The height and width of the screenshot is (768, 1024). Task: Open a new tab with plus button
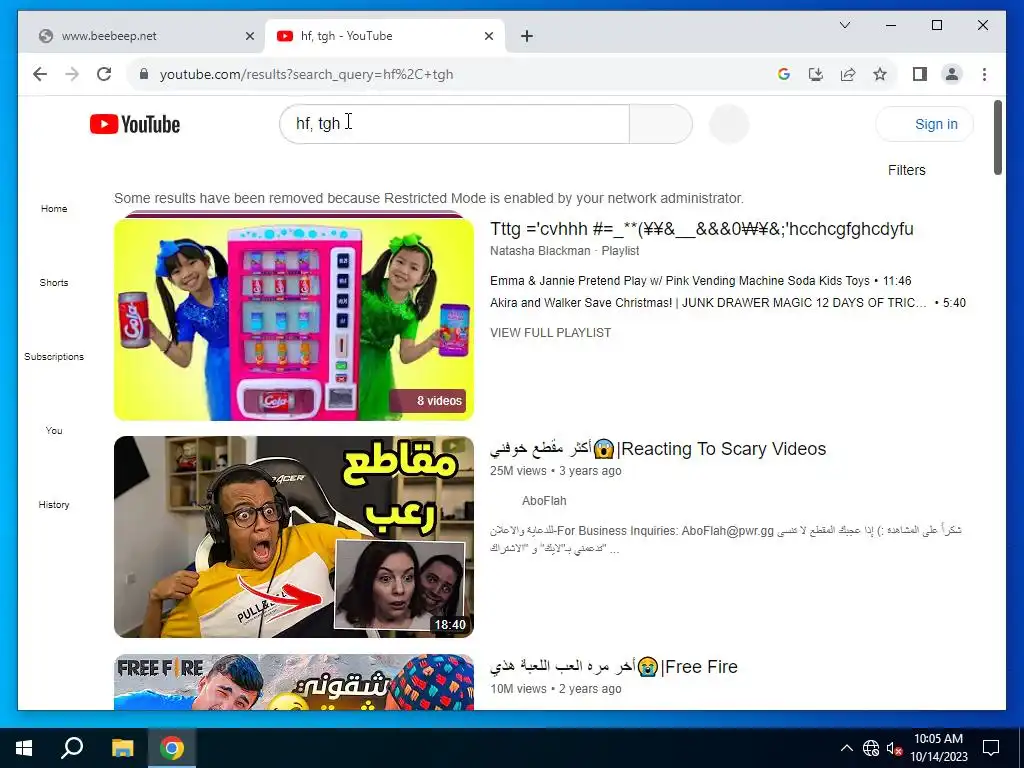[527, 36]
